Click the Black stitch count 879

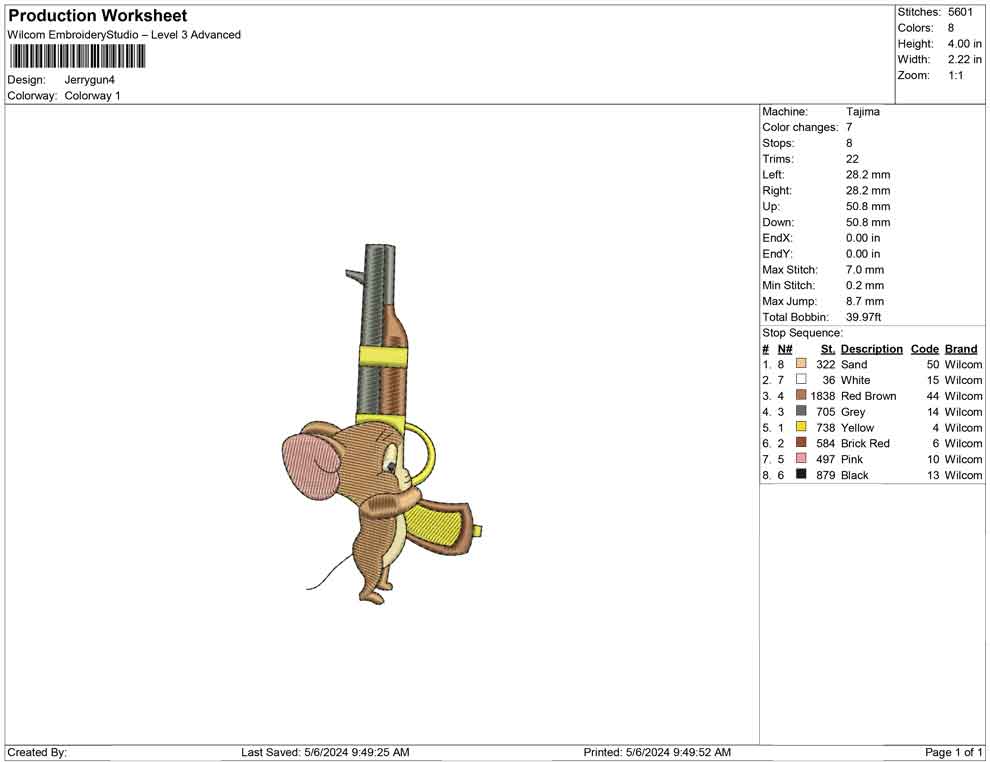[826, 475]
